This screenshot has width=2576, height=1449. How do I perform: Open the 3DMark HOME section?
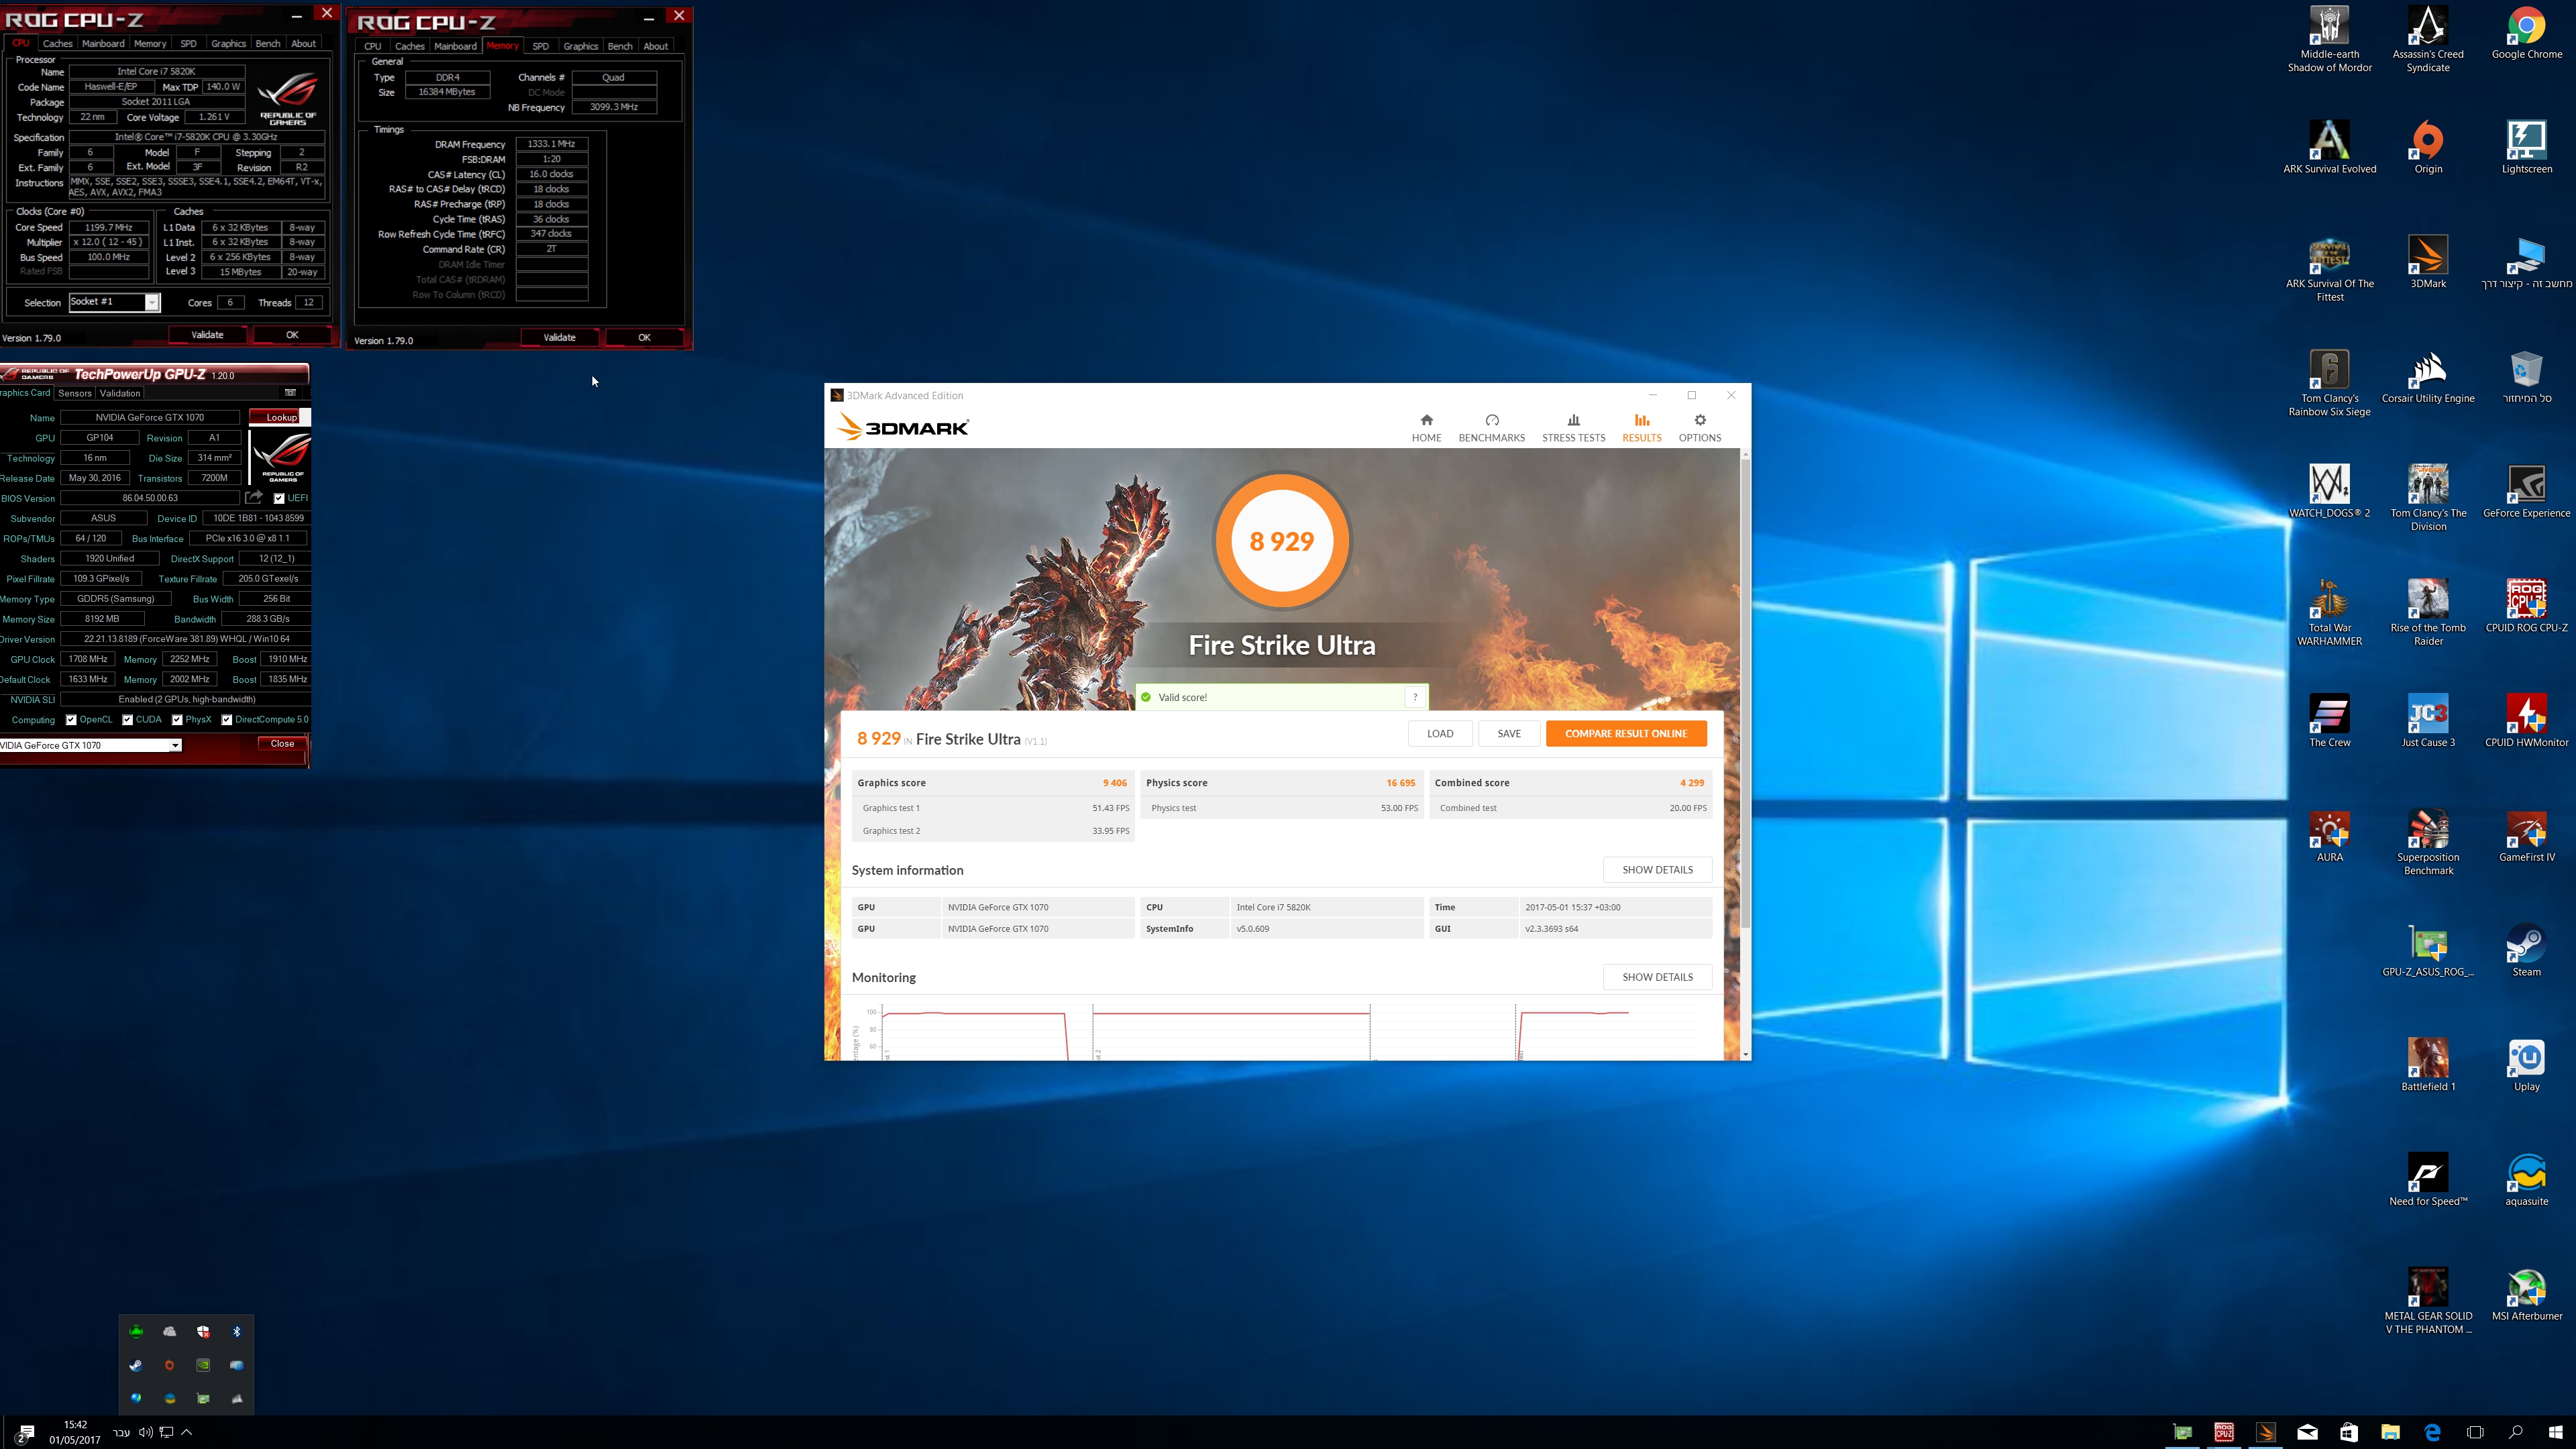[x=1426, y=428]
